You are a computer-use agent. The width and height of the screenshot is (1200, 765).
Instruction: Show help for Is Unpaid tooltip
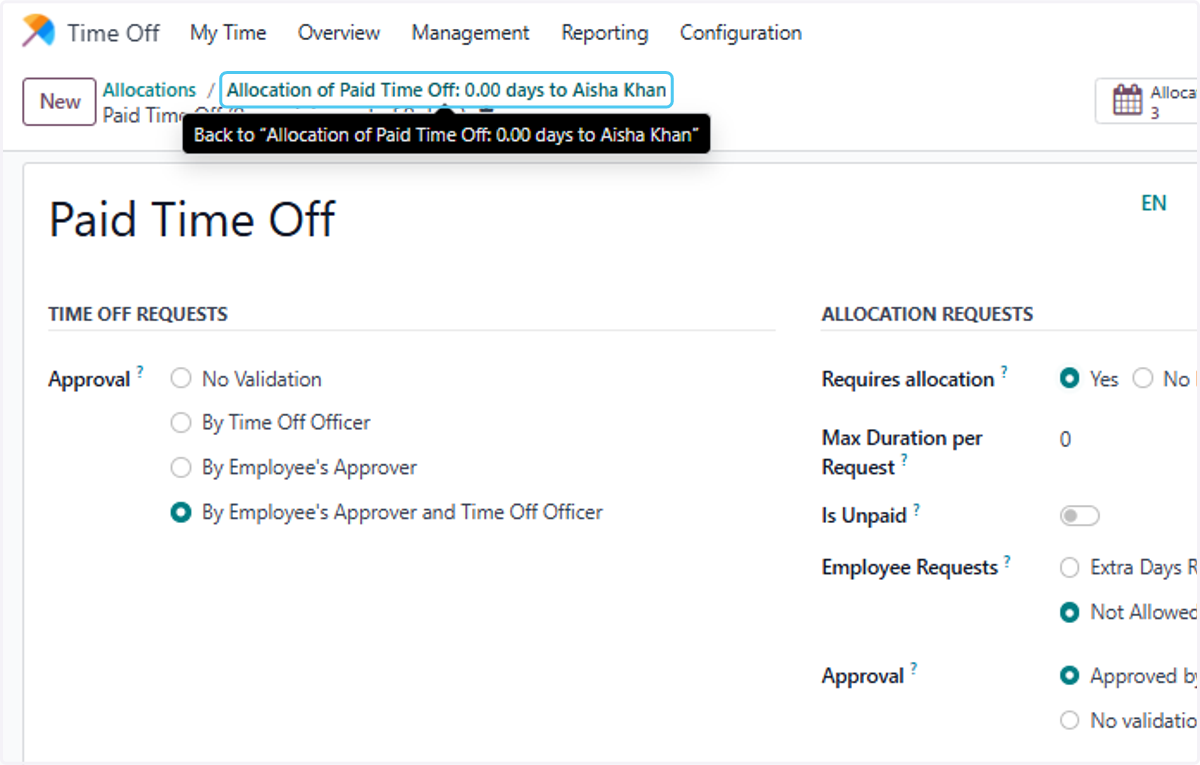[916, 509]
